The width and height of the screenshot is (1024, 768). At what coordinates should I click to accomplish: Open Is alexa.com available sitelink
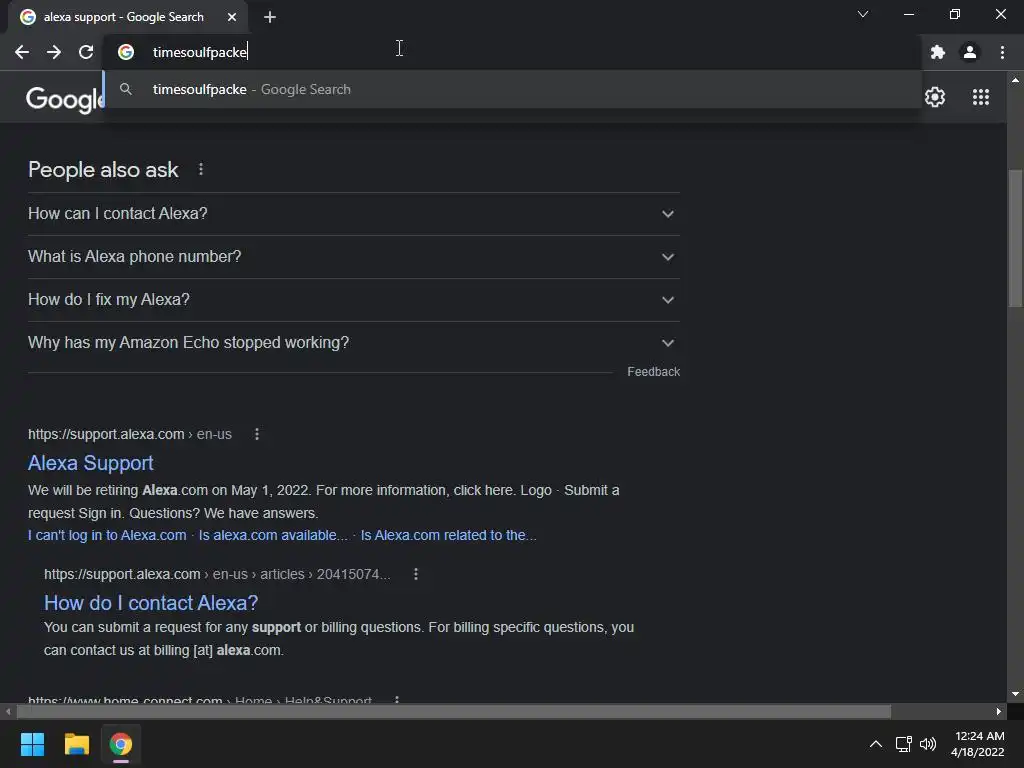(x=273, y=536)
